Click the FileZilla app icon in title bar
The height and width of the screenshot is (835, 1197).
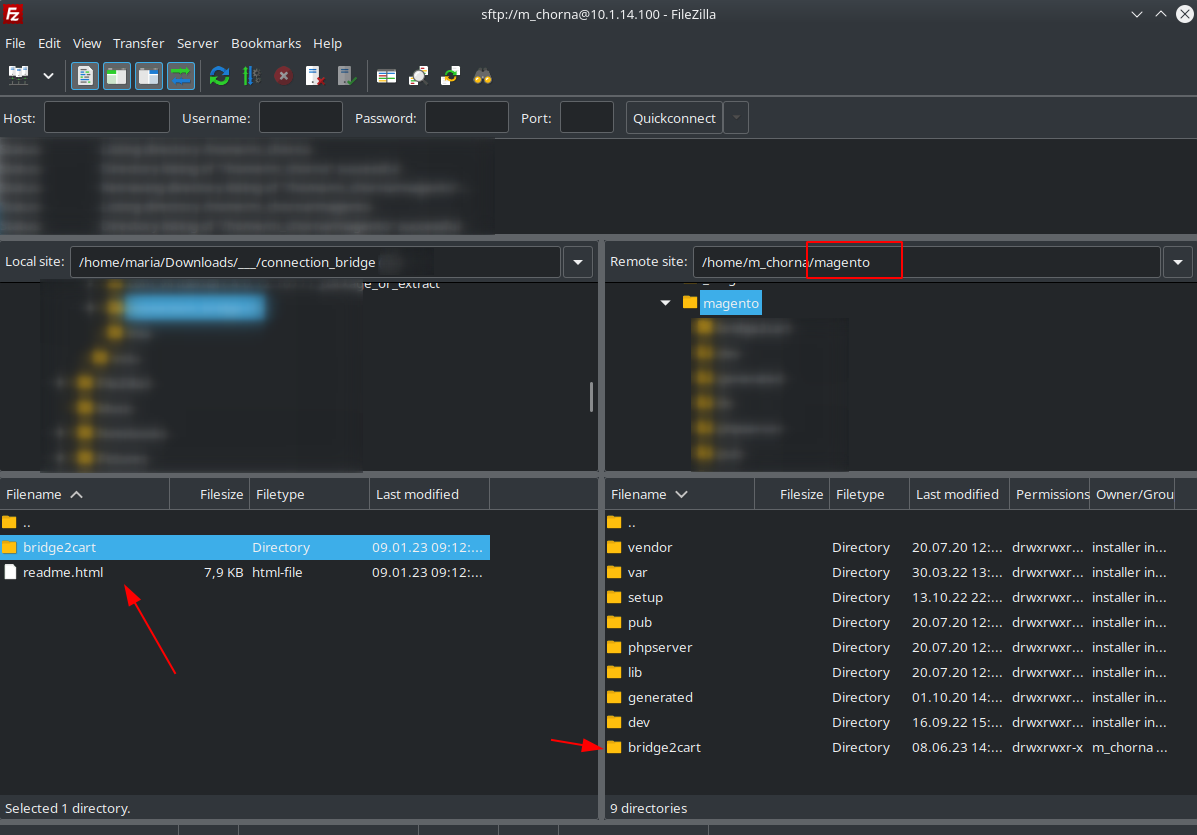pyautogui.click(x=13, y=14)
